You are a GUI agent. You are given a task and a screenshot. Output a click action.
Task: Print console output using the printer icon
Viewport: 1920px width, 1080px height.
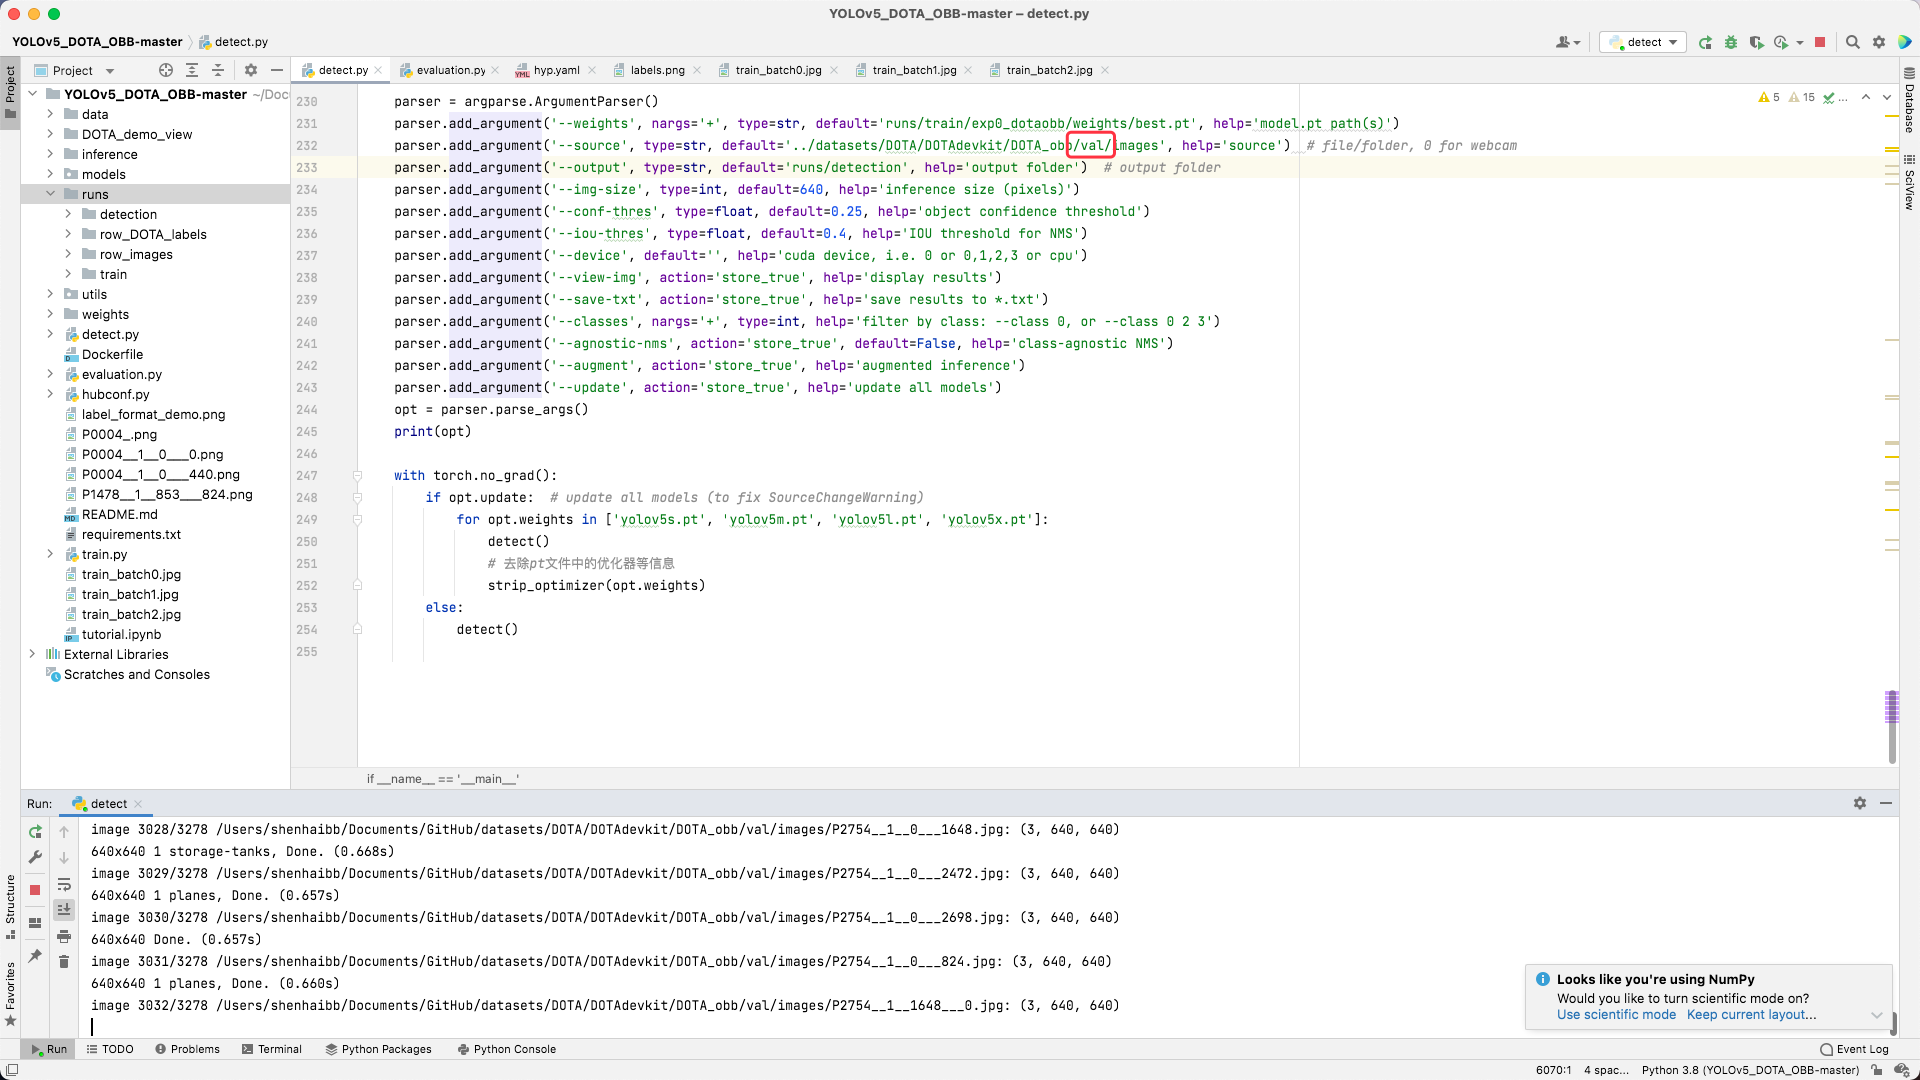65,937
